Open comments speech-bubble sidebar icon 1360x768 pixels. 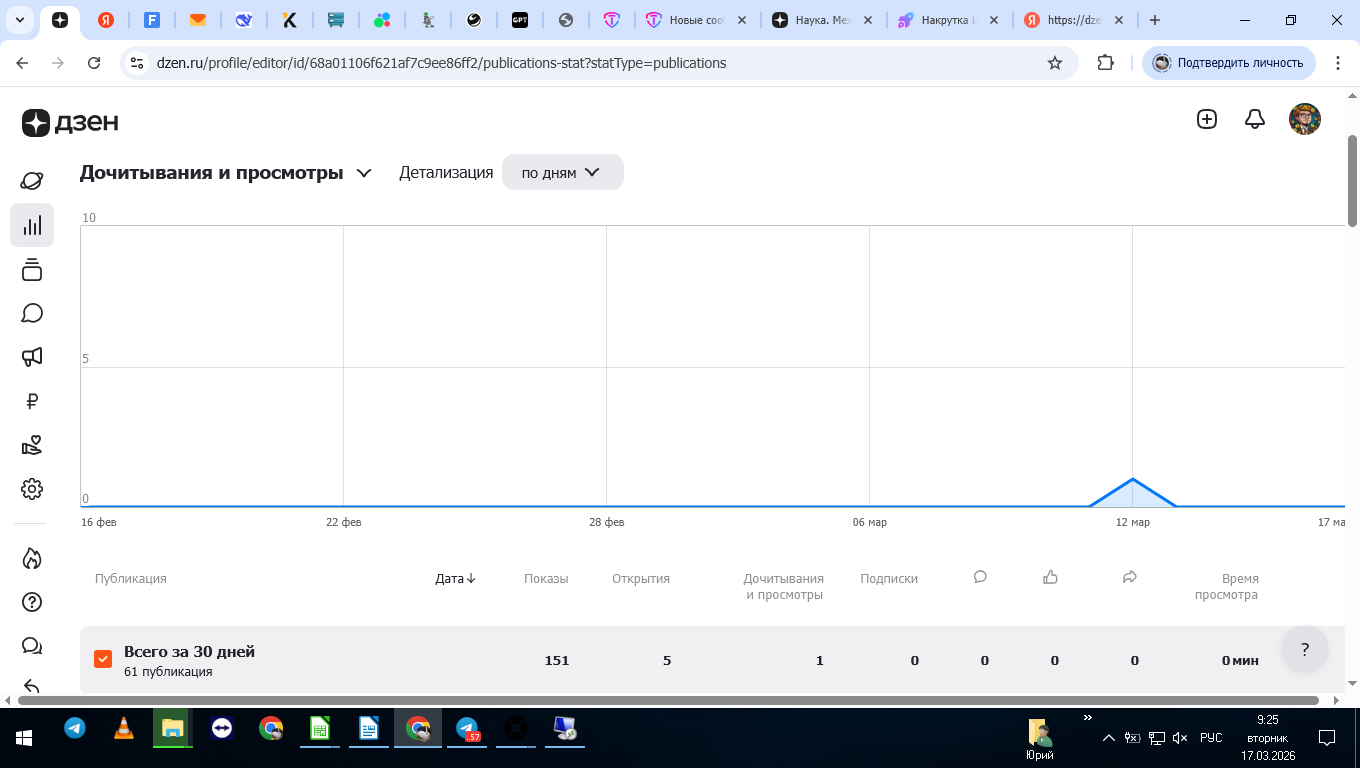(32, 313)
